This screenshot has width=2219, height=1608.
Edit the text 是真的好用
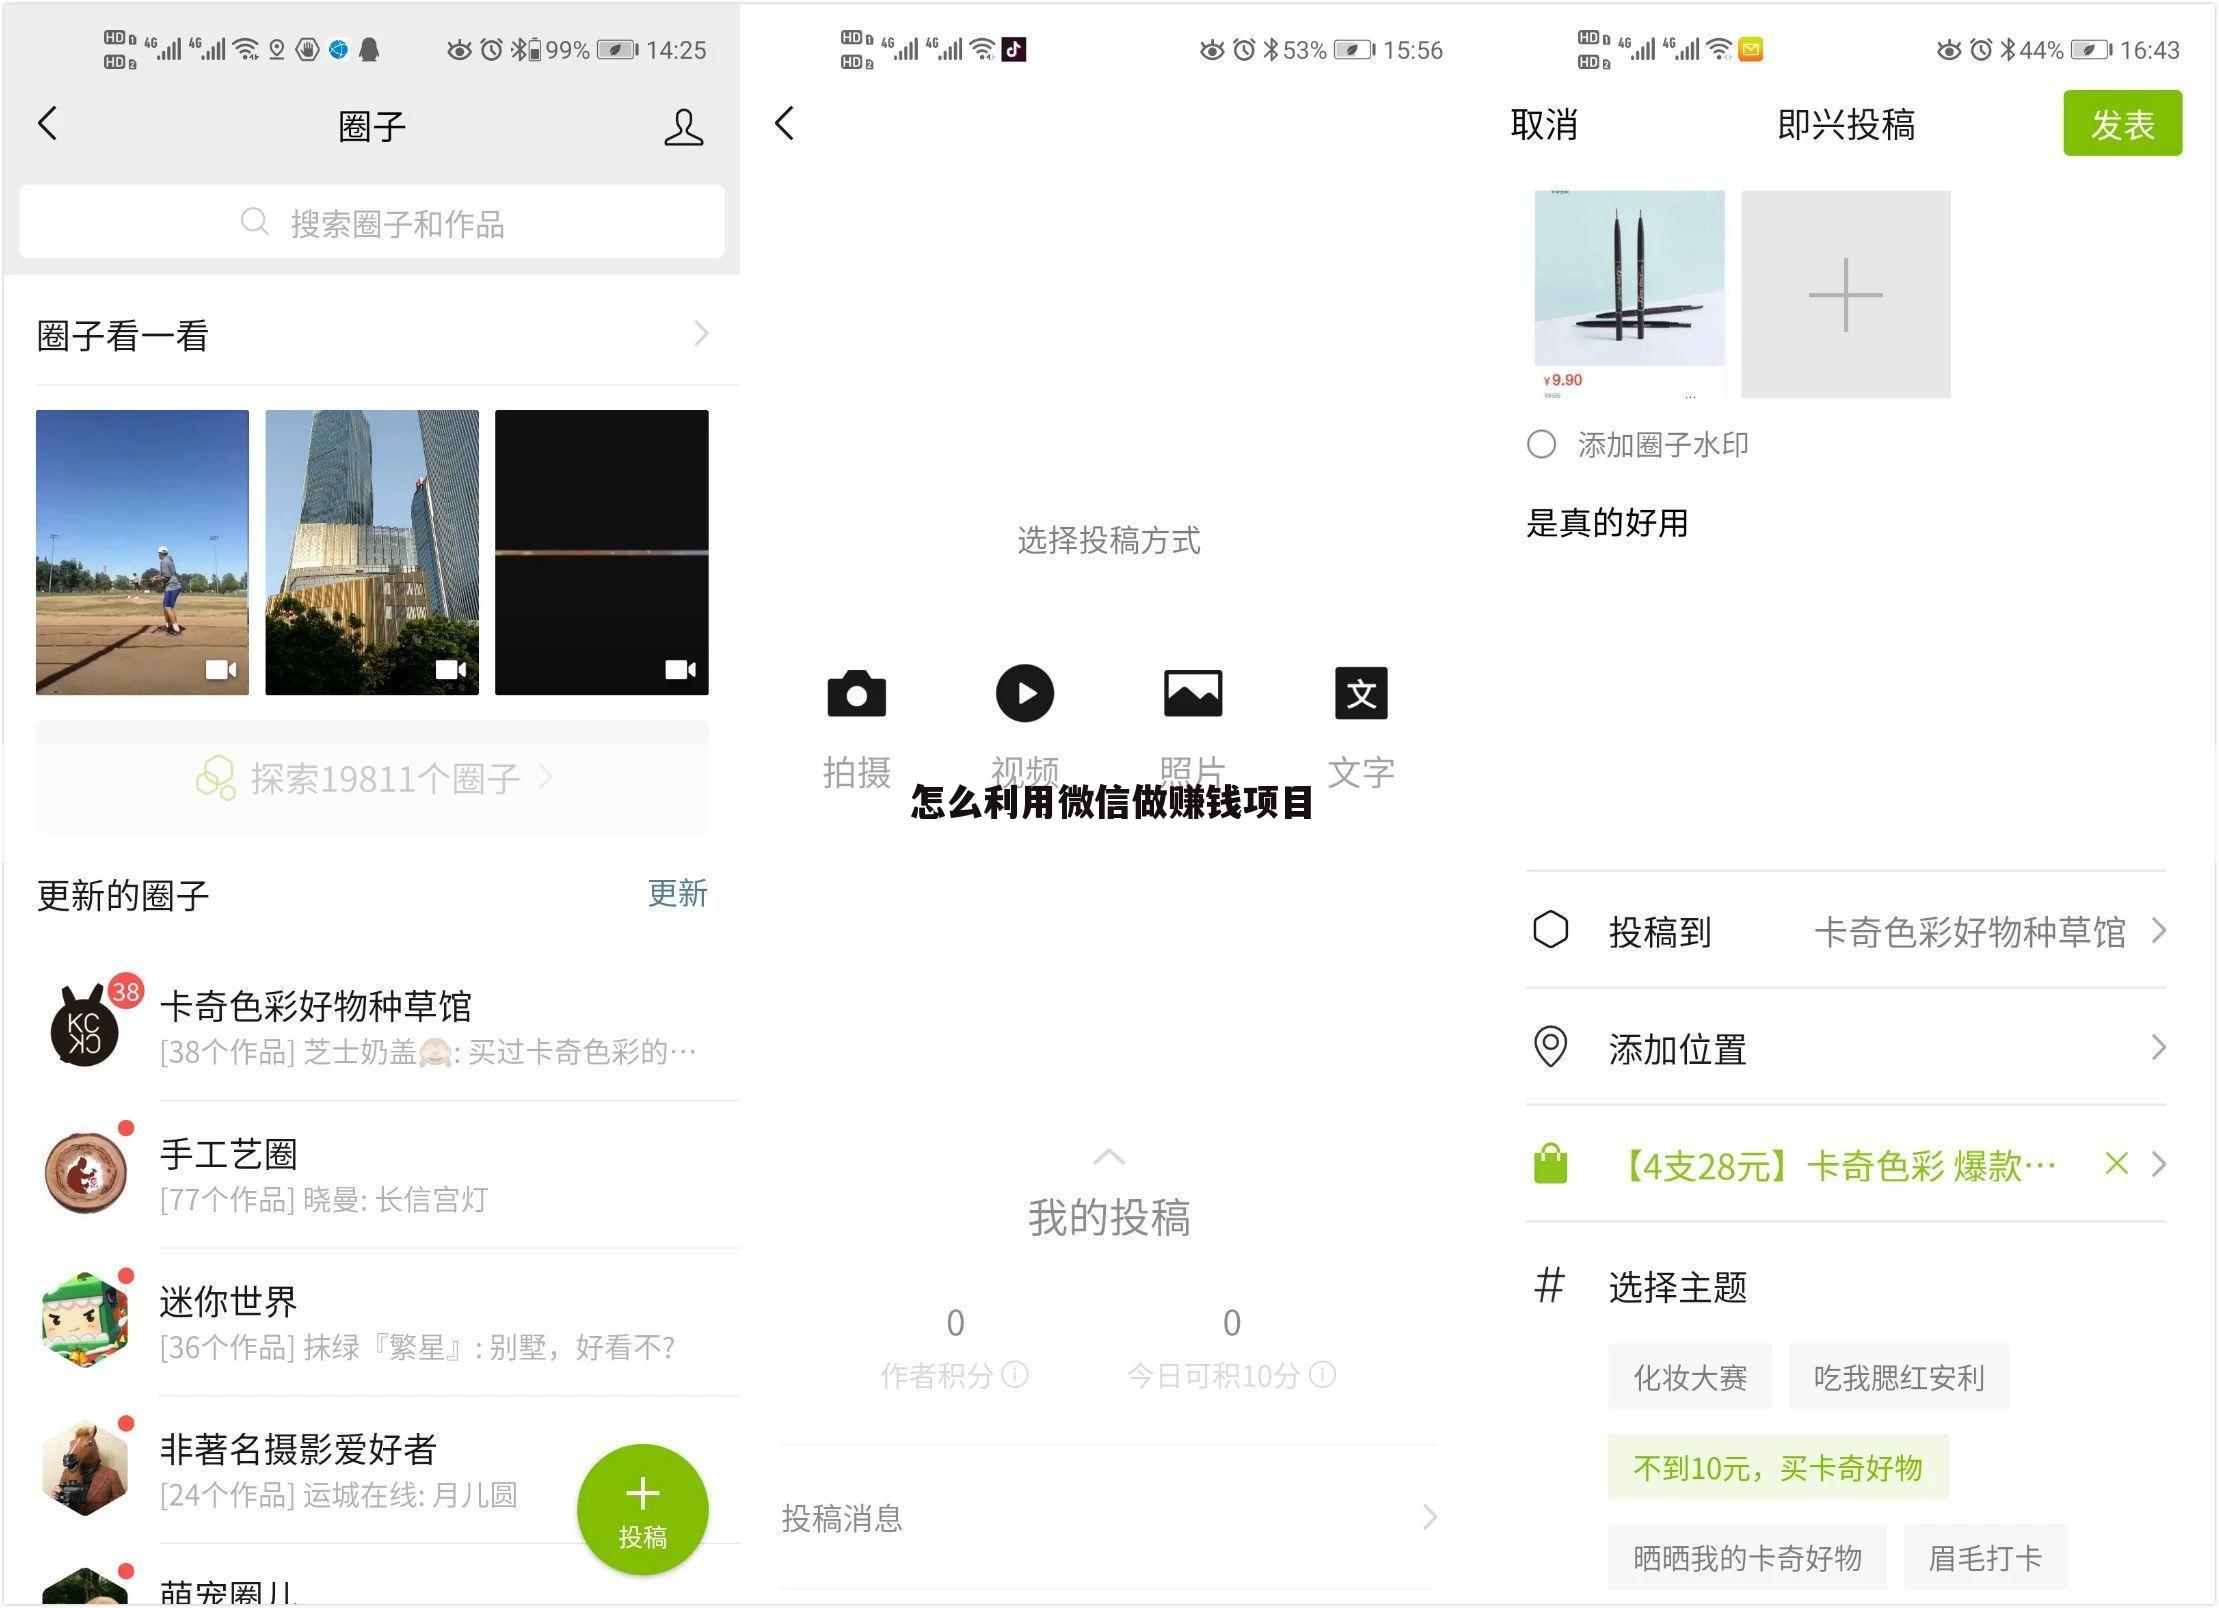click(1607, 522)
